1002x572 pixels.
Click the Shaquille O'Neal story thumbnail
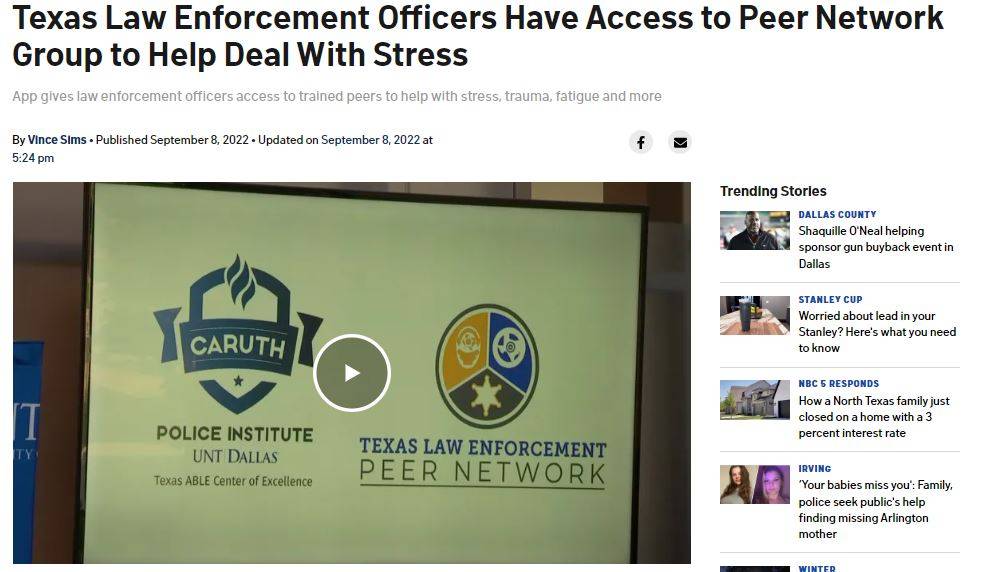tap(755, 230)
